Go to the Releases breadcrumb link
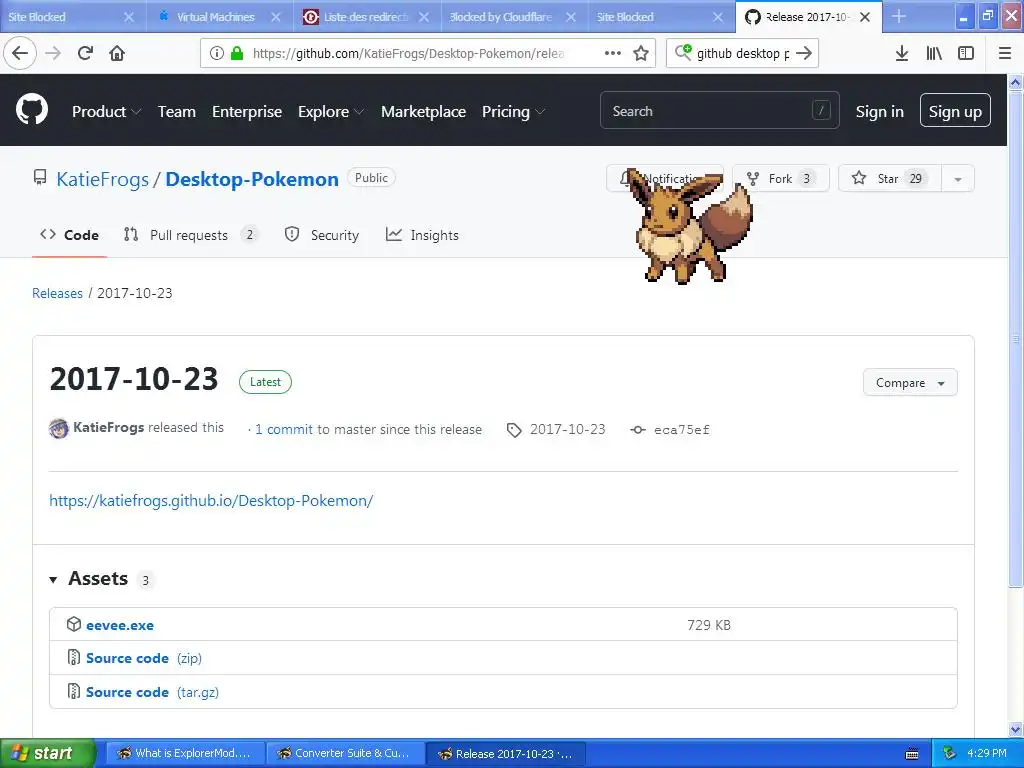Screen dimensions: 1024x768 [57, 293]
